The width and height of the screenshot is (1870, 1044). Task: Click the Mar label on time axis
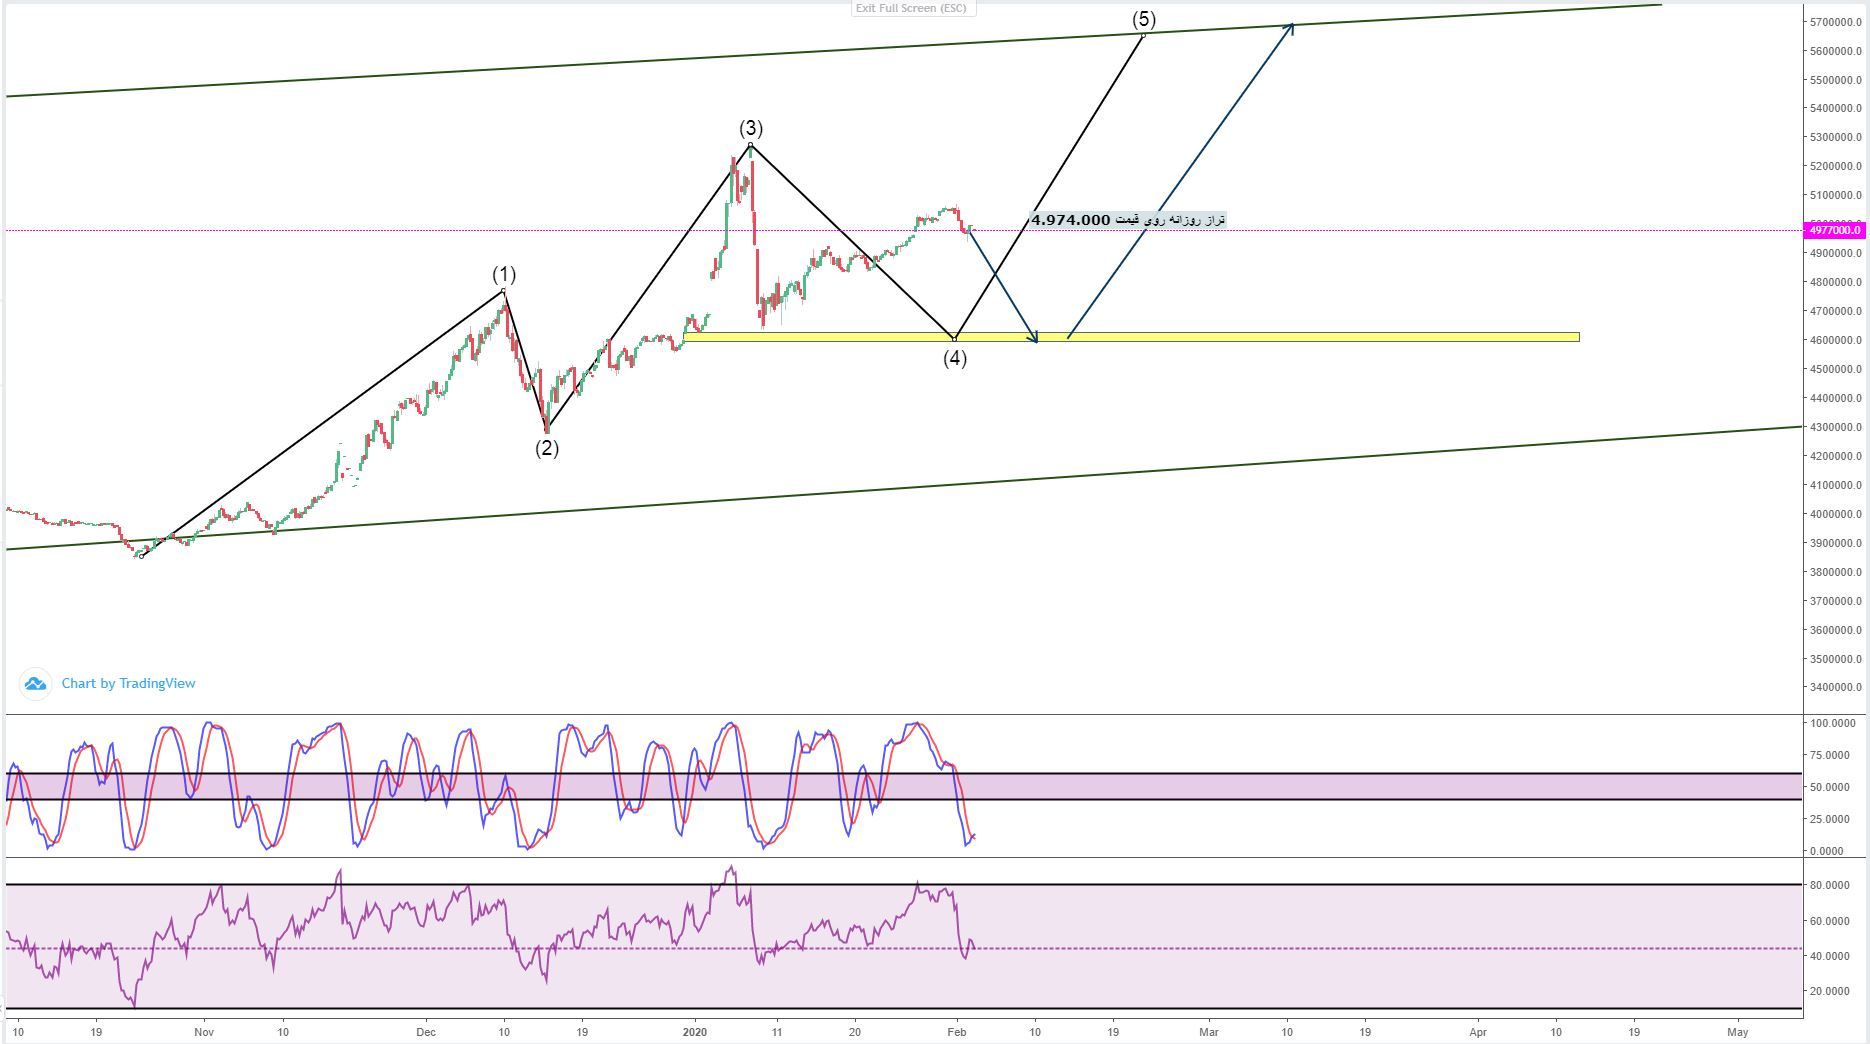coord(1209,1032)
